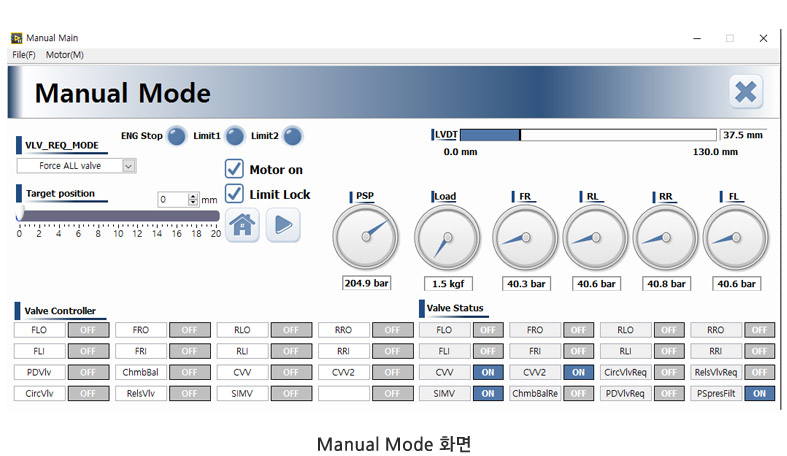
Task: Click the Valve Status section heading
Action: click(455, 308)
